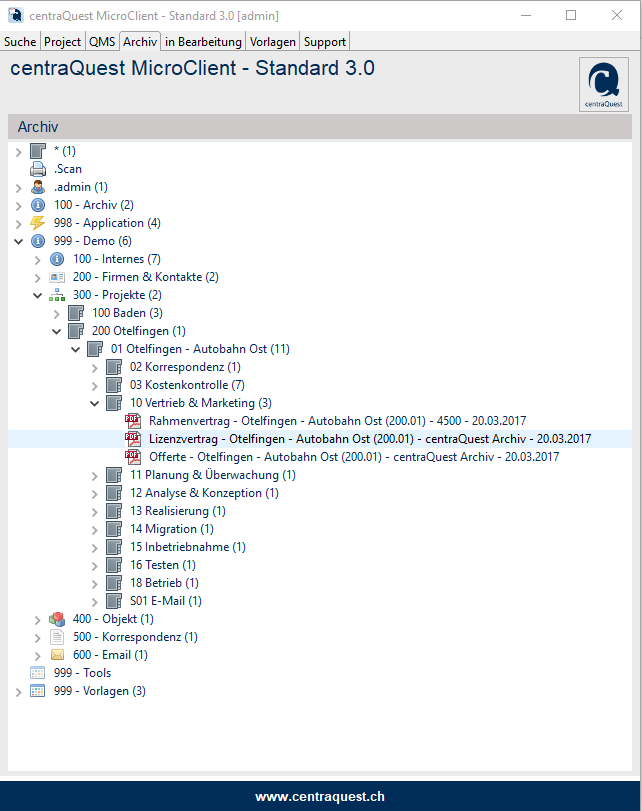Click the Firmen & Kontakte contact card icon
Image resolution: width=642 pixels, height=811 pixels.
57,277
